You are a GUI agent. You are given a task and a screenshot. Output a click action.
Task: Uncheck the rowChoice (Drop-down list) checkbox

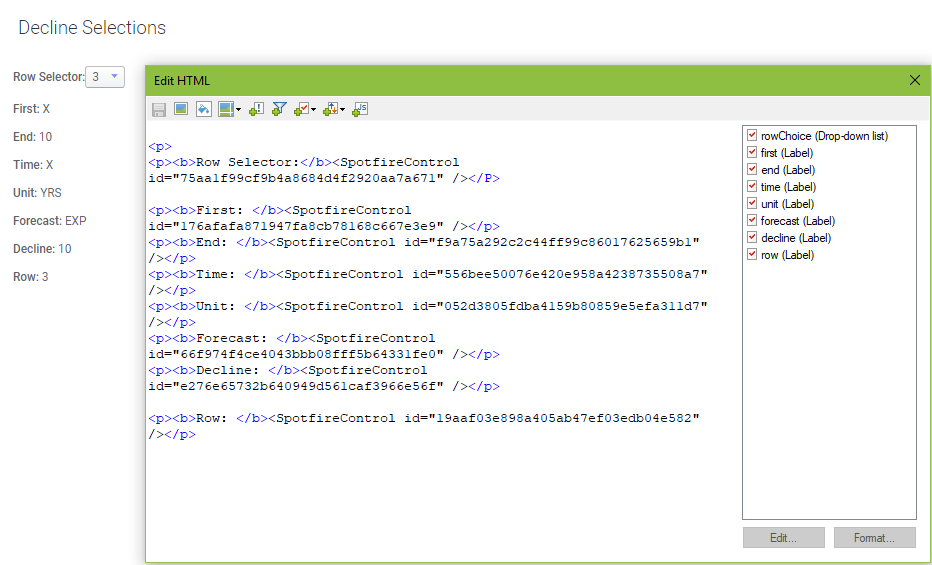click(752, 135)
